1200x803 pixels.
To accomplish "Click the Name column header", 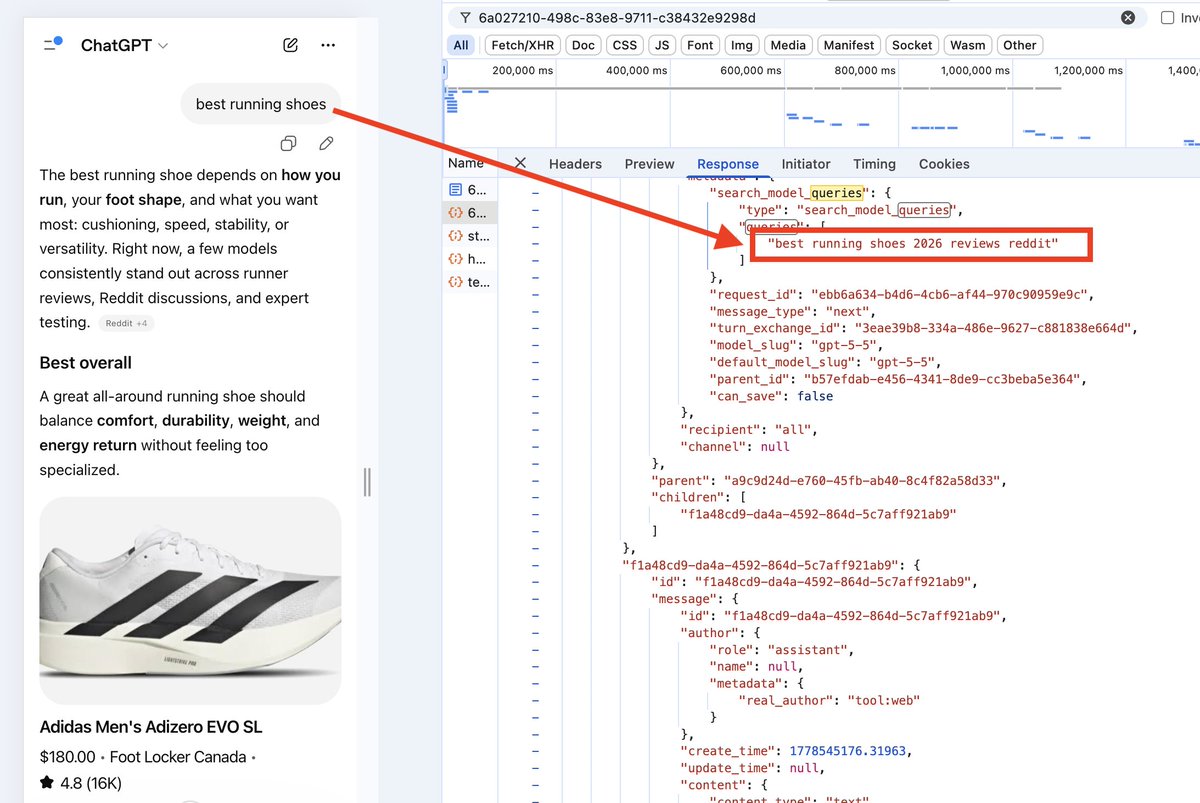I will pos(466,163).
